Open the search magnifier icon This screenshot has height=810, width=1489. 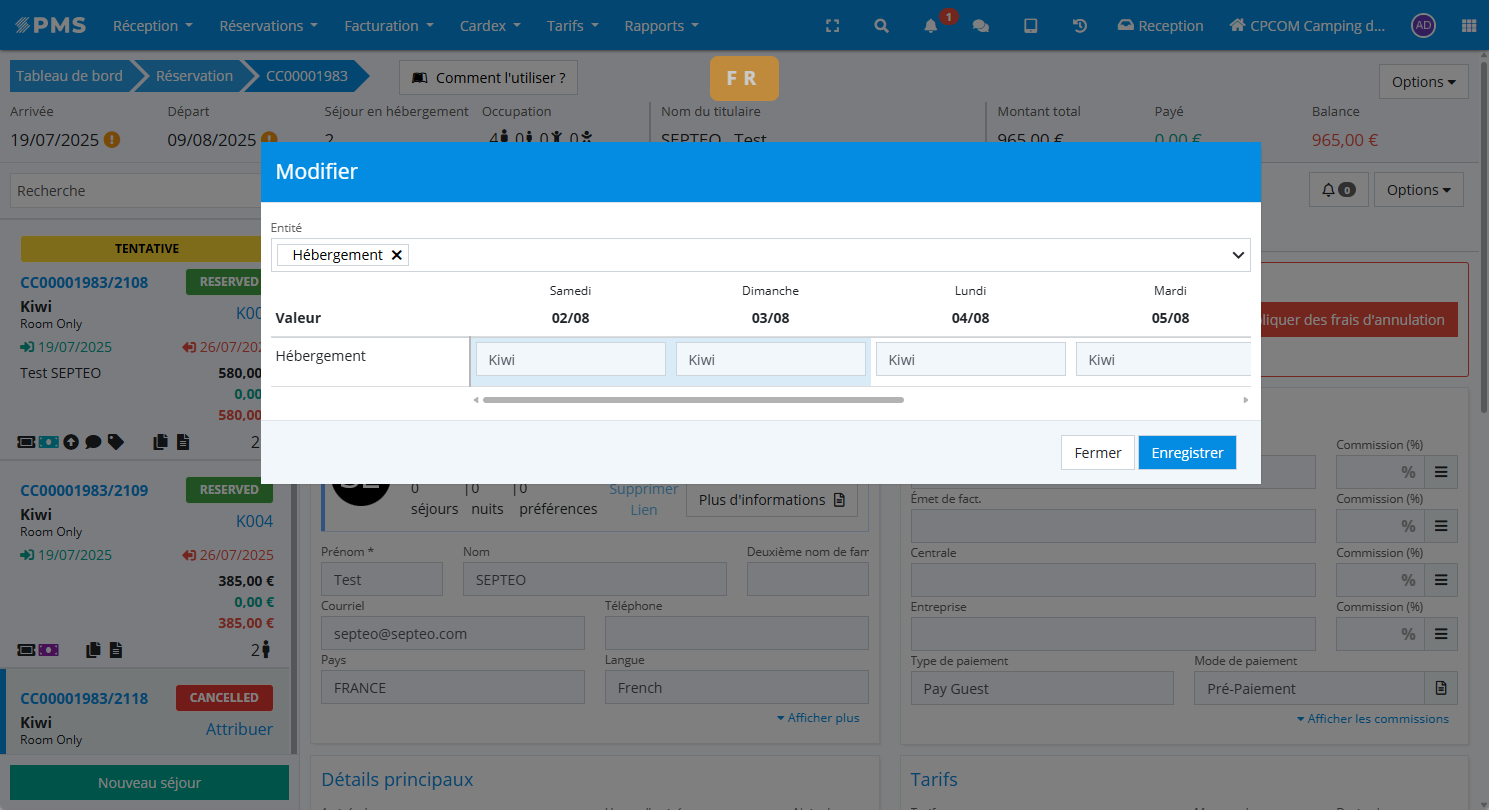tap(881, 26)
